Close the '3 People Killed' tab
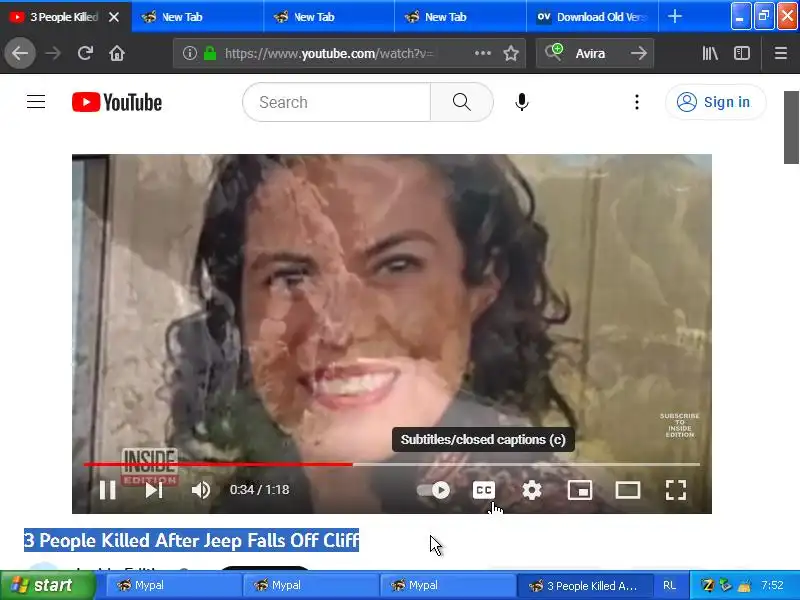The height and width of the screenshot is (600, 800). (x=114, y=17)
